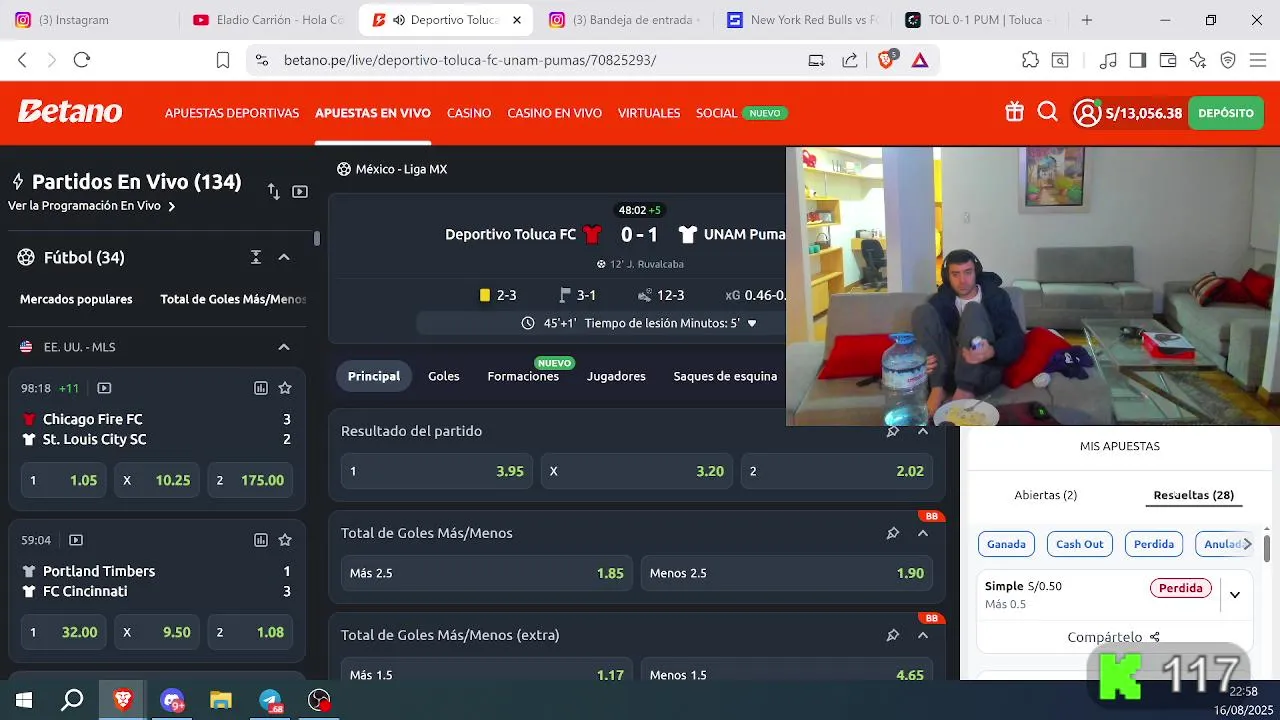Switch to the Goles market tab

point(444,376)
